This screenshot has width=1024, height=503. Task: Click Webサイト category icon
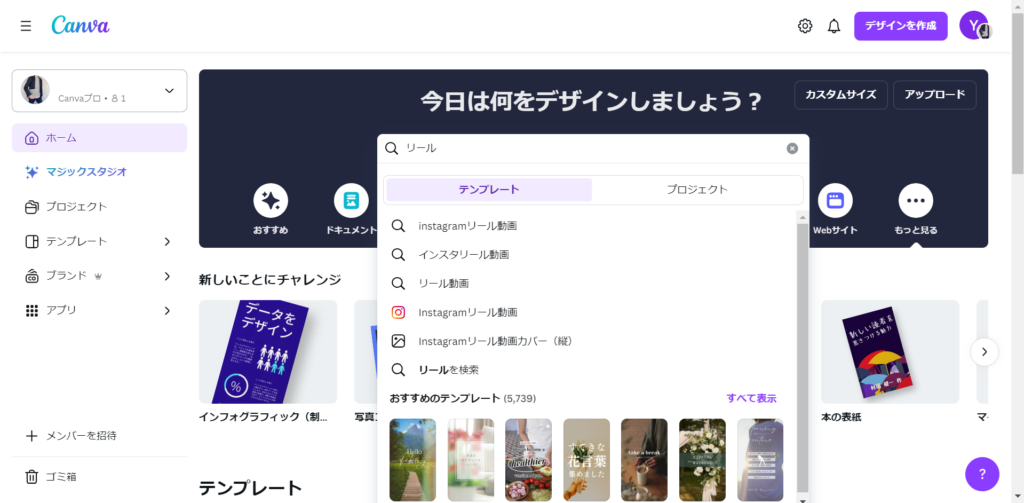click(835, 201)
